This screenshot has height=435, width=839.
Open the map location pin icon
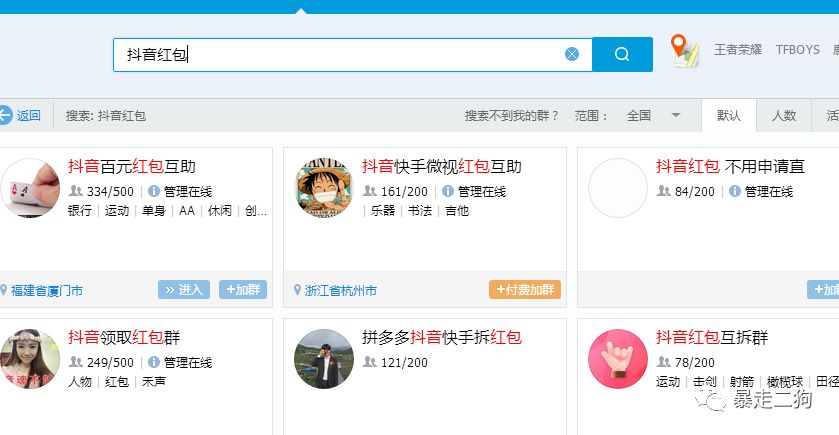[684, 51]
